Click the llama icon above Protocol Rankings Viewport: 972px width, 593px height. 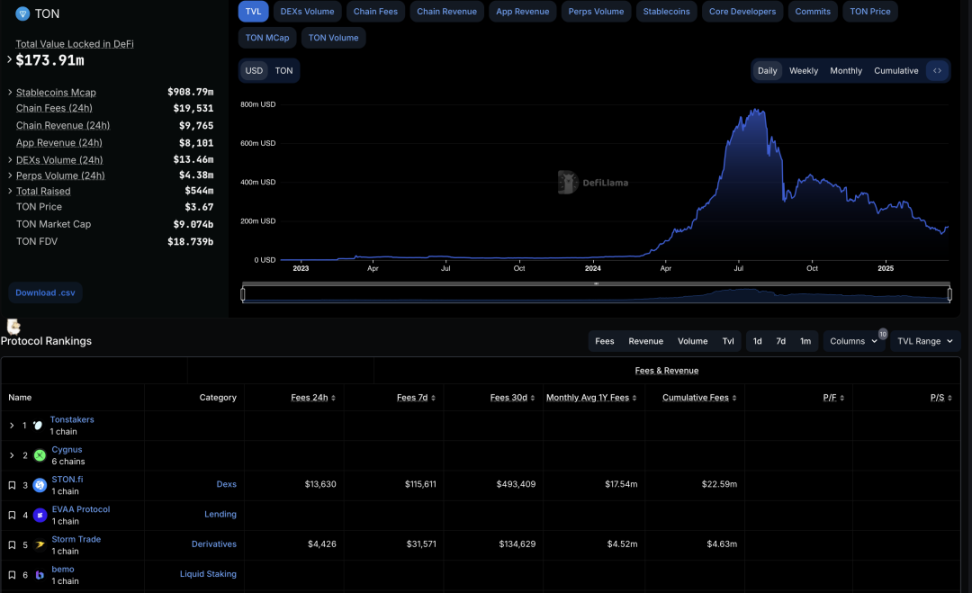[14, 326]
